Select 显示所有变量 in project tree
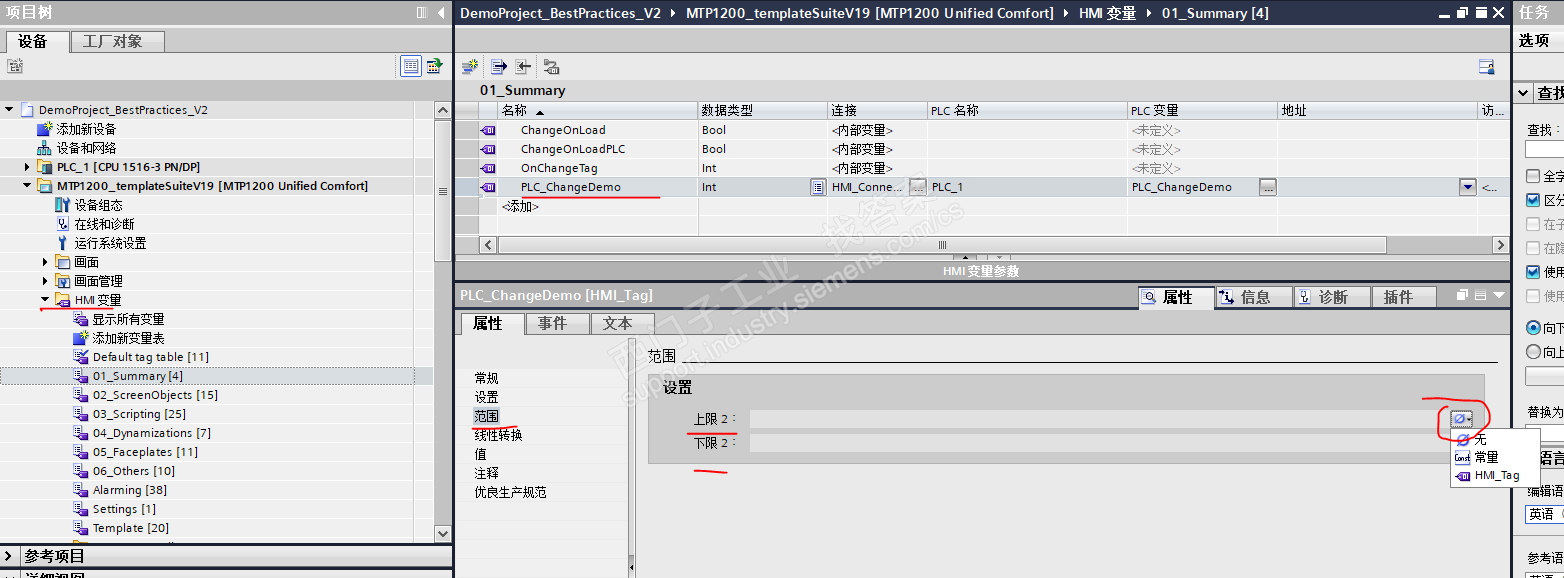1564x578 pixels. [128, 319]
